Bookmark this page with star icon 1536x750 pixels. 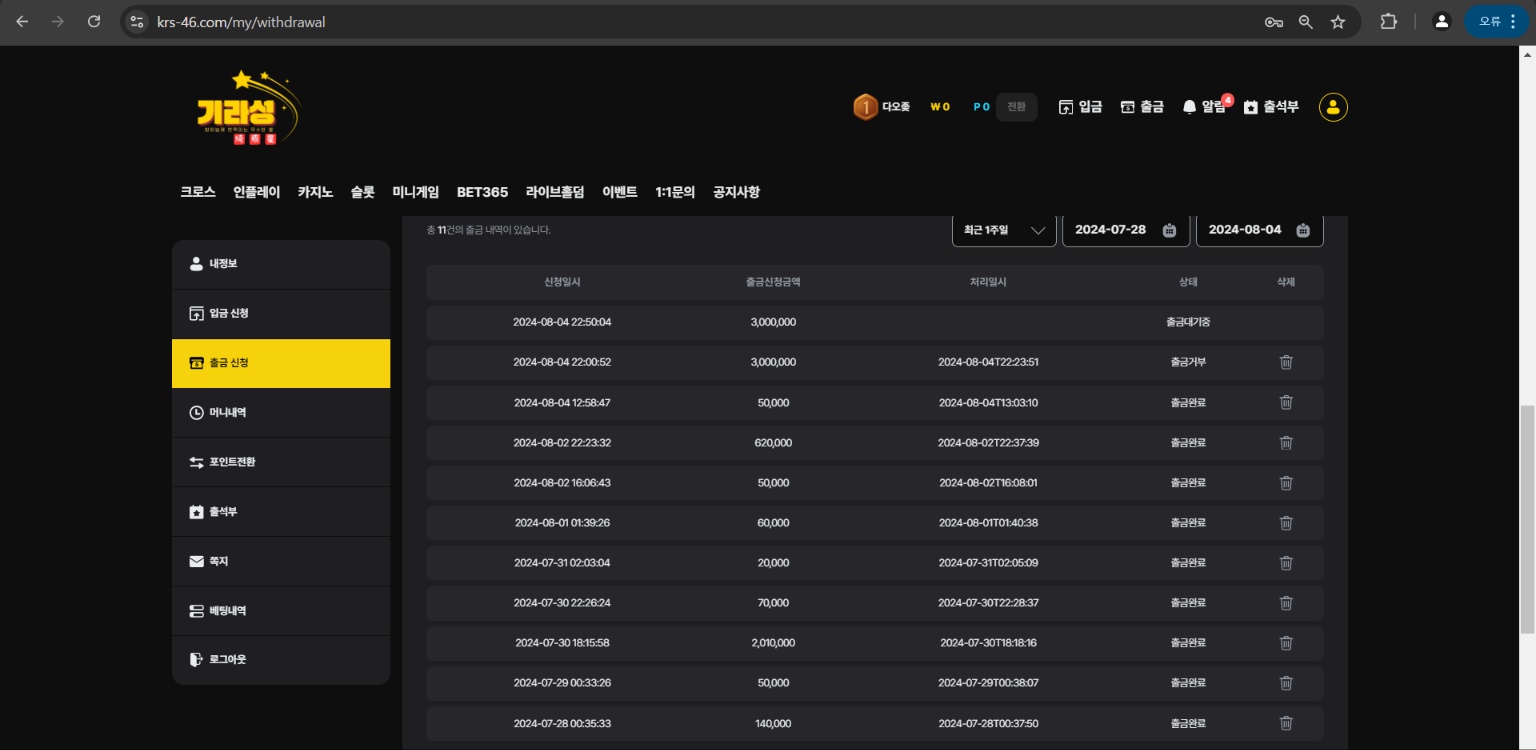coord(1337,22)
